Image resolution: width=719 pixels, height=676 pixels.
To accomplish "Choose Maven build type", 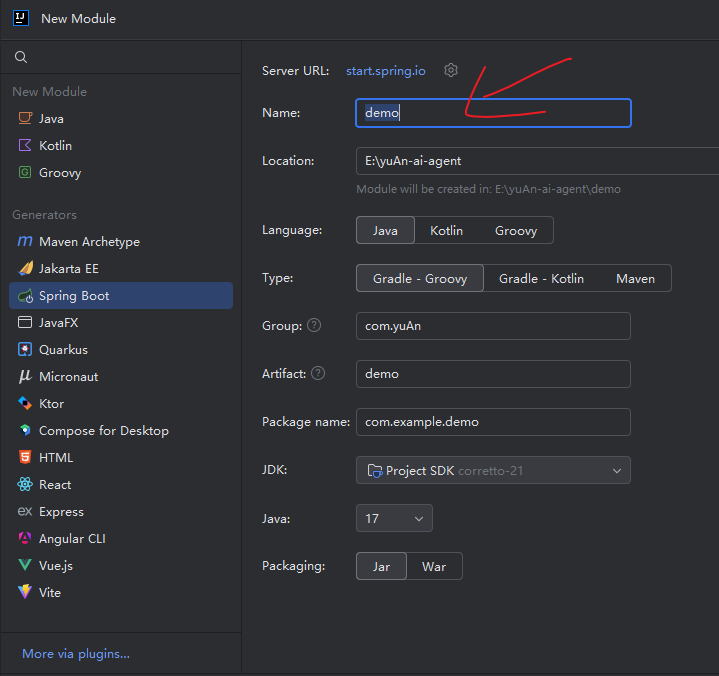I will (x=636, y=278).
